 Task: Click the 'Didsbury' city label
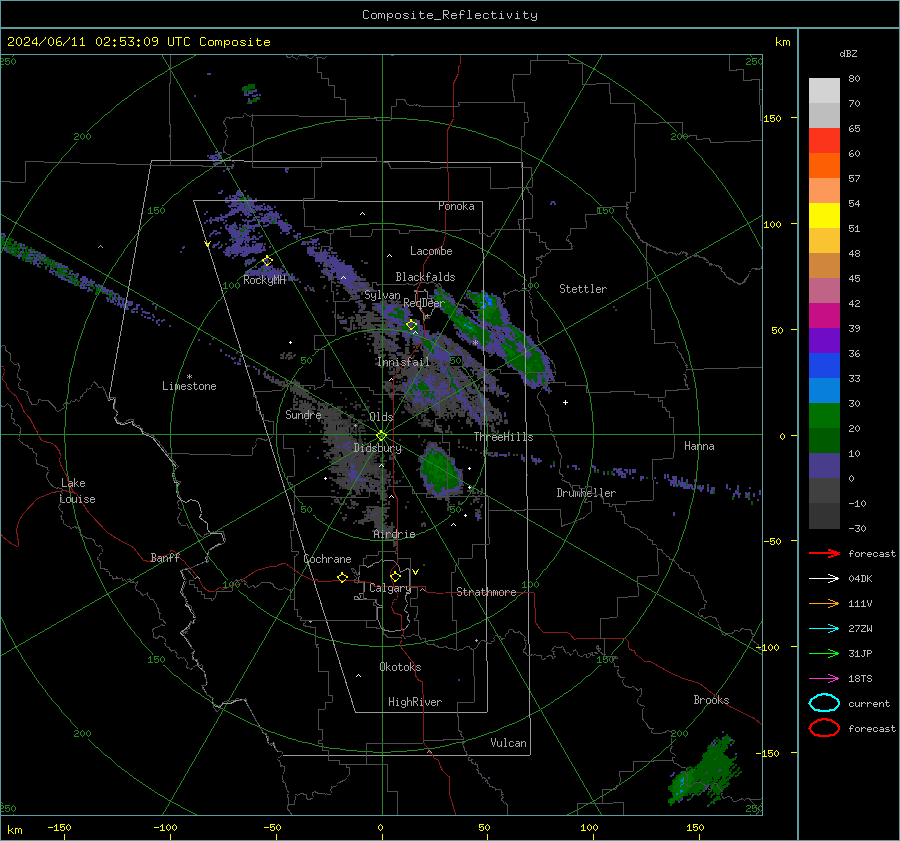pyautogui.click(x=378, y=448)
